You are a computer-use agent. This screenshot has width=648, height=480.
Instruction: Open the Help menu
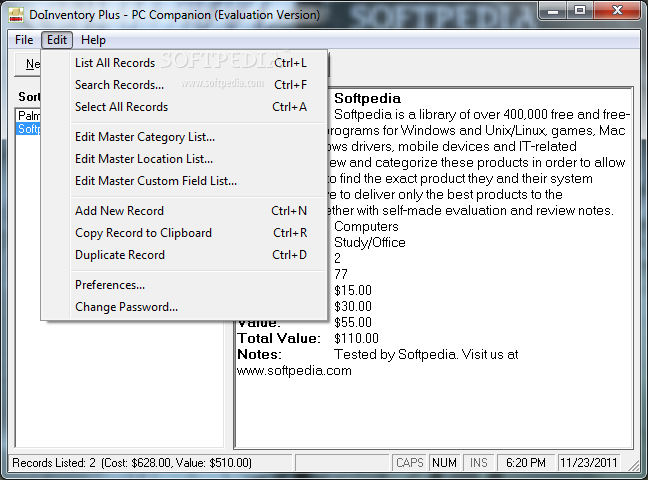click(93, 40)
